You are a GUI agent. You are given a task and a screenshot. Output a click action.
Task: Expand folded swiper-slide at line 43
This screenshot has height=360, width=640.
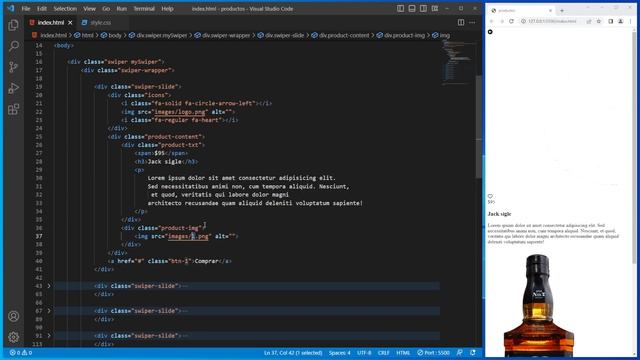click(x=49, y=286)
